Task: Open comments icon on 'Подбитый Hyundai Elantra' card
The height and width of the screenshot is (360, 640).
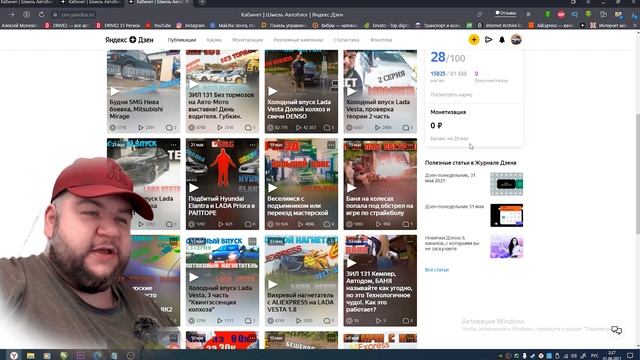Action: [248, 224]
